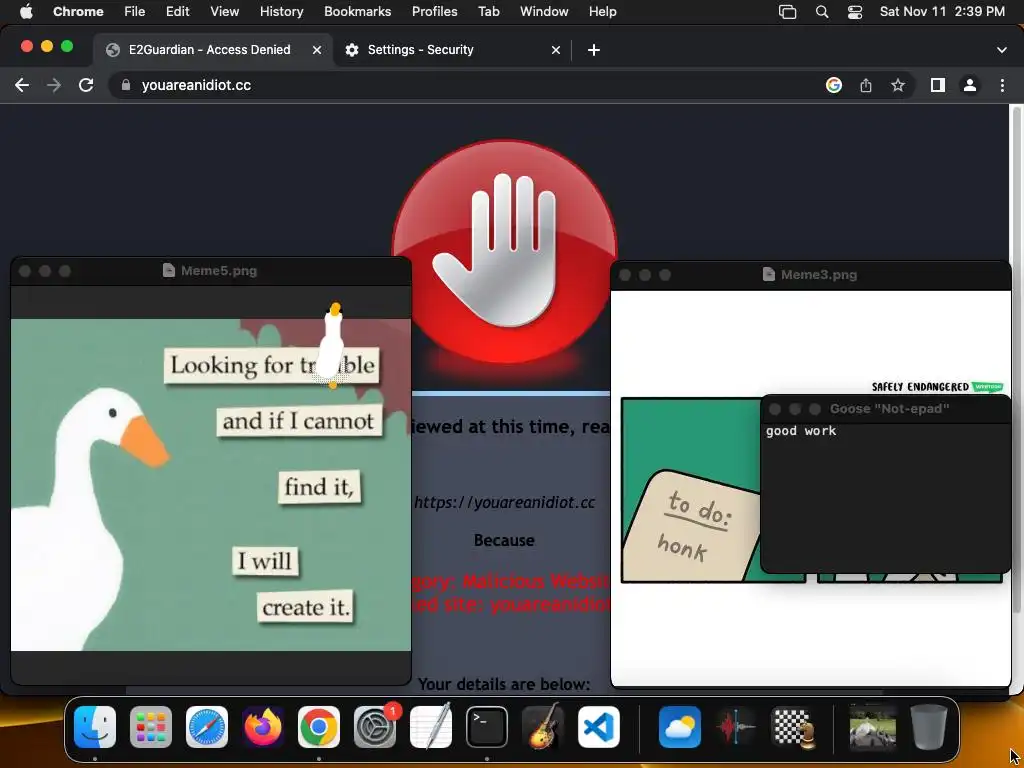Image resolution: width=1024 pixels, height=768 pixels.
Task: Open the History menu
Action: point(281,12)
